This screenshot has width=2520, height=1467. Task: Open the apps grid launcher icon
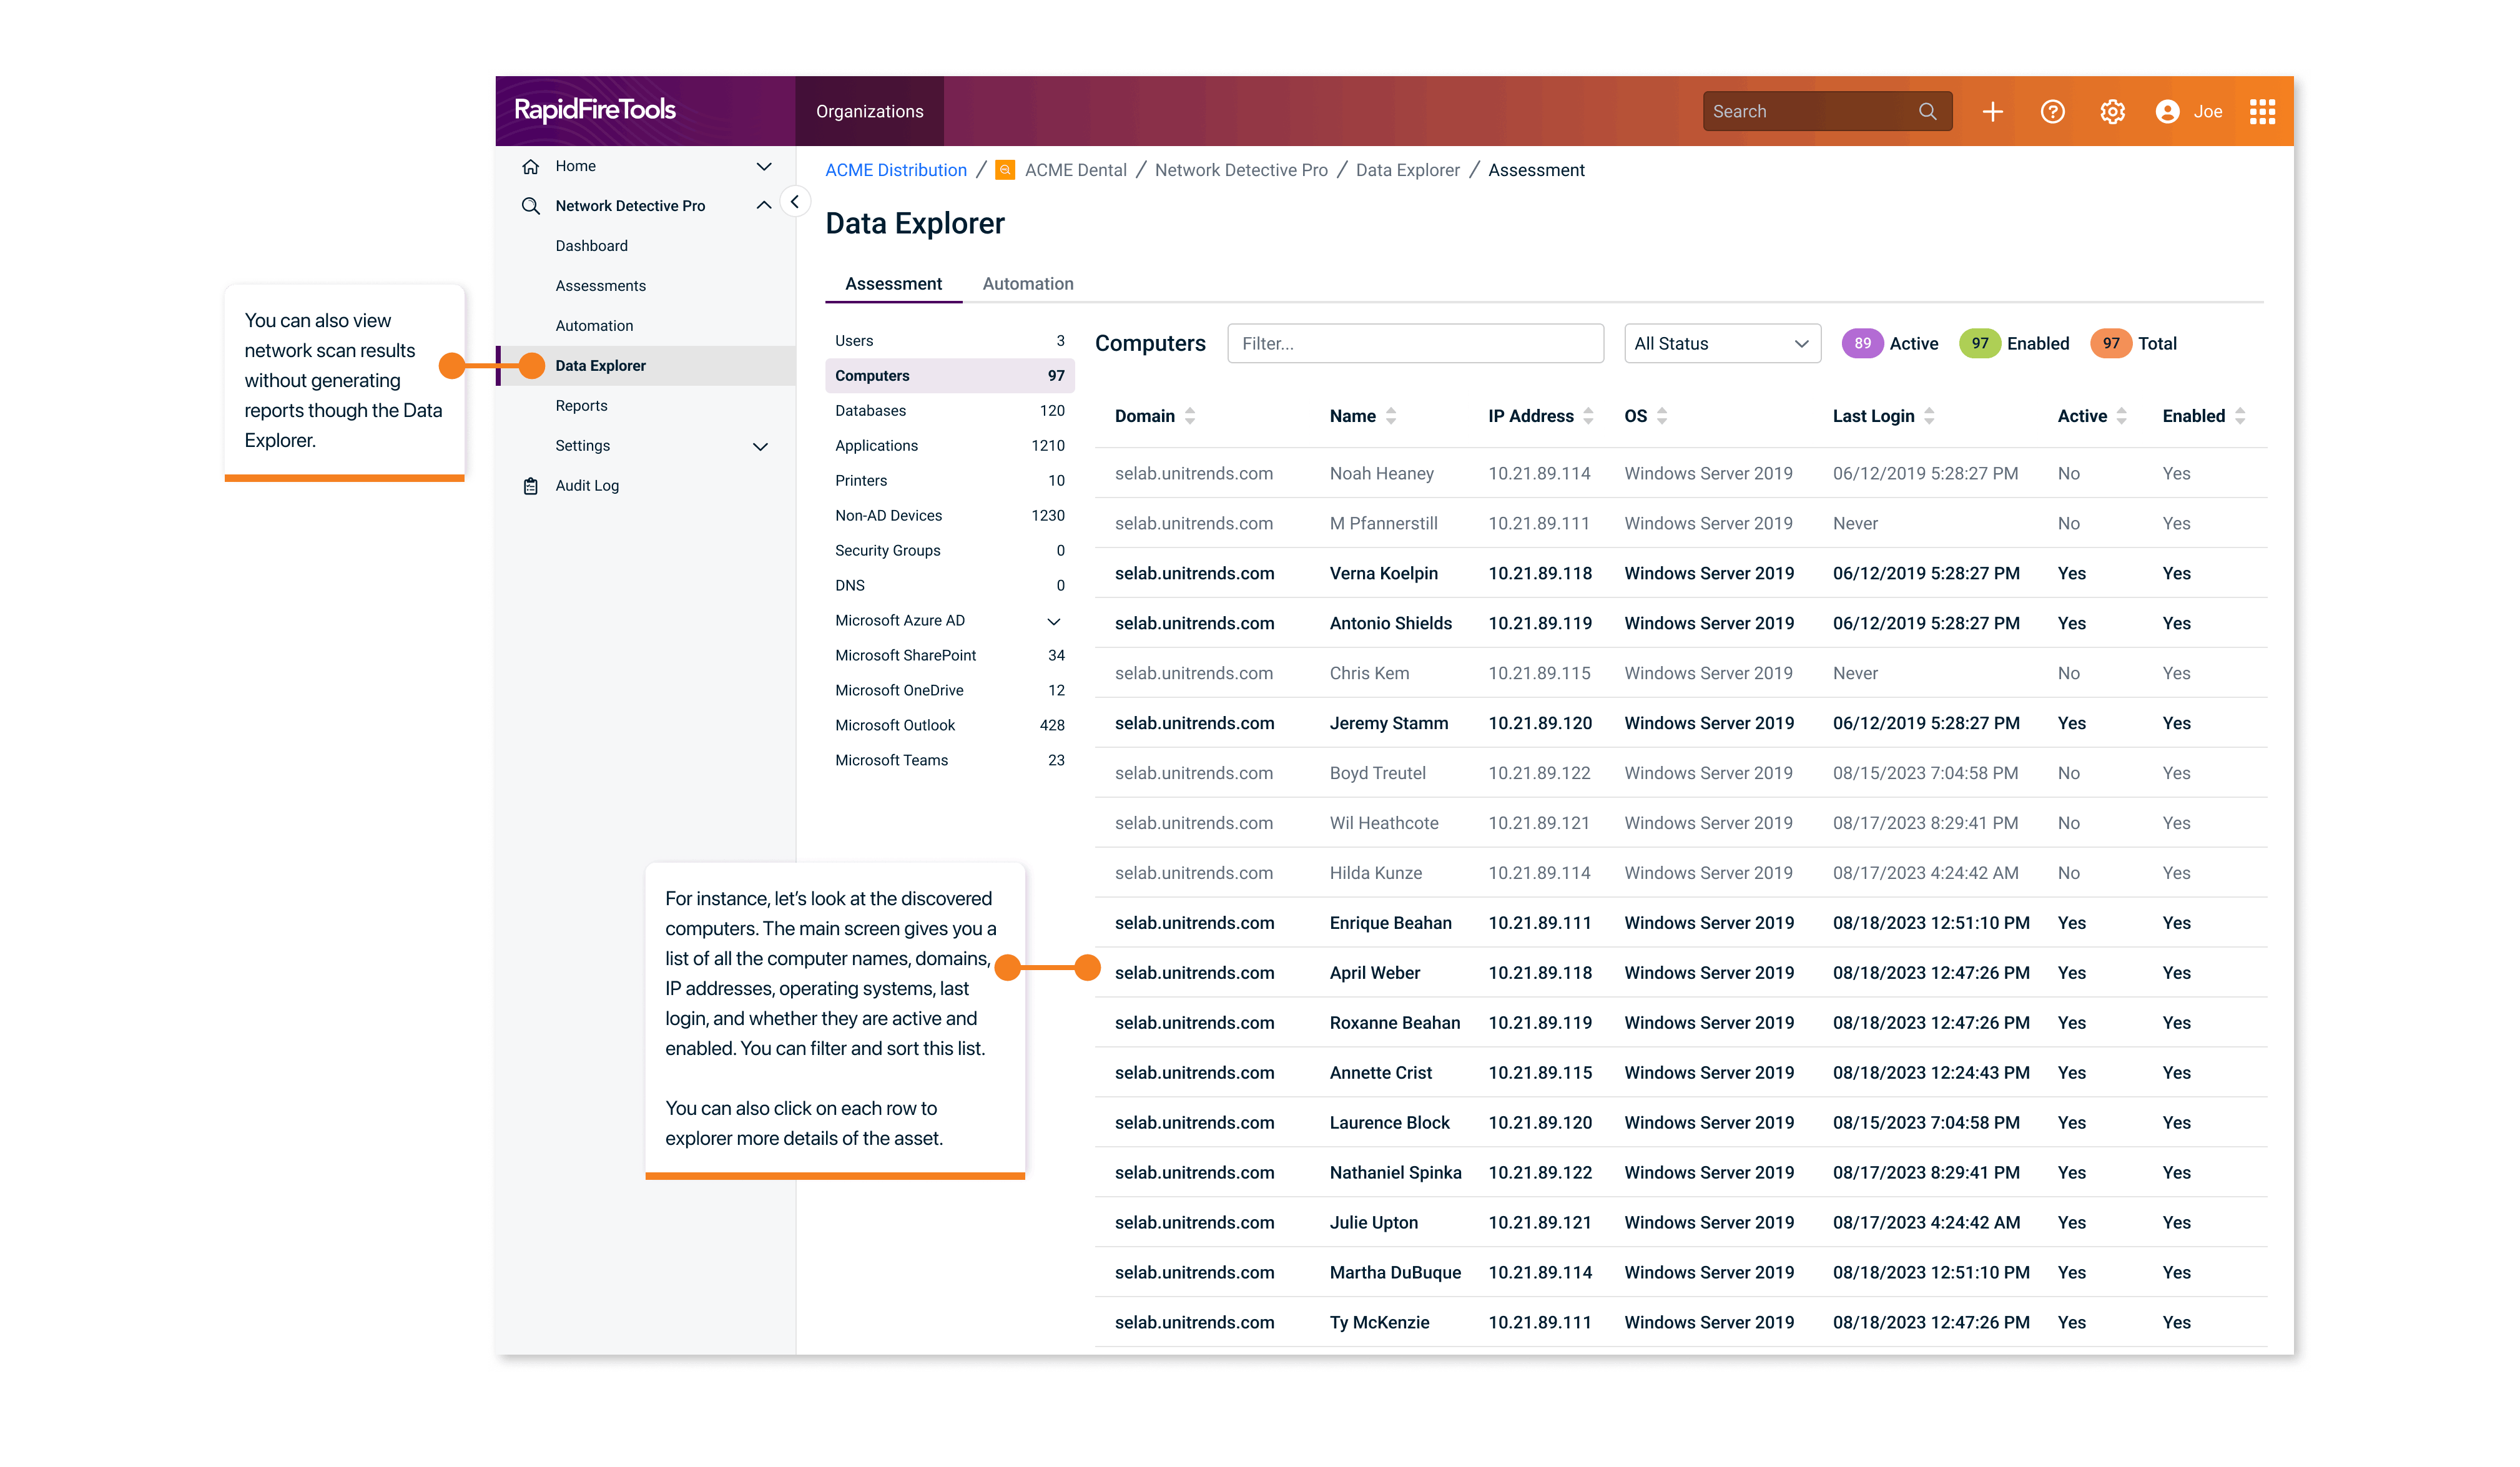click(2262, 111)
